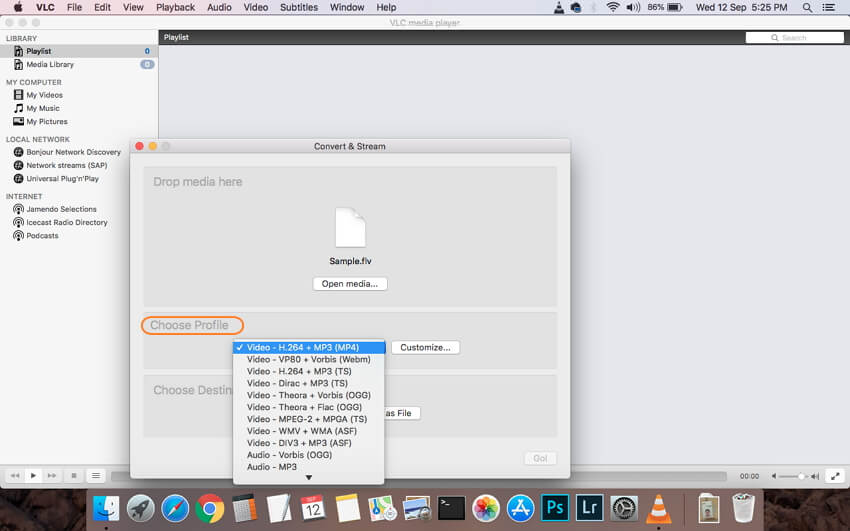Choose Video - Theora + Vorbis (OGG) option
This screenshot has width=850, height=531.
click(x=309, y=395)
